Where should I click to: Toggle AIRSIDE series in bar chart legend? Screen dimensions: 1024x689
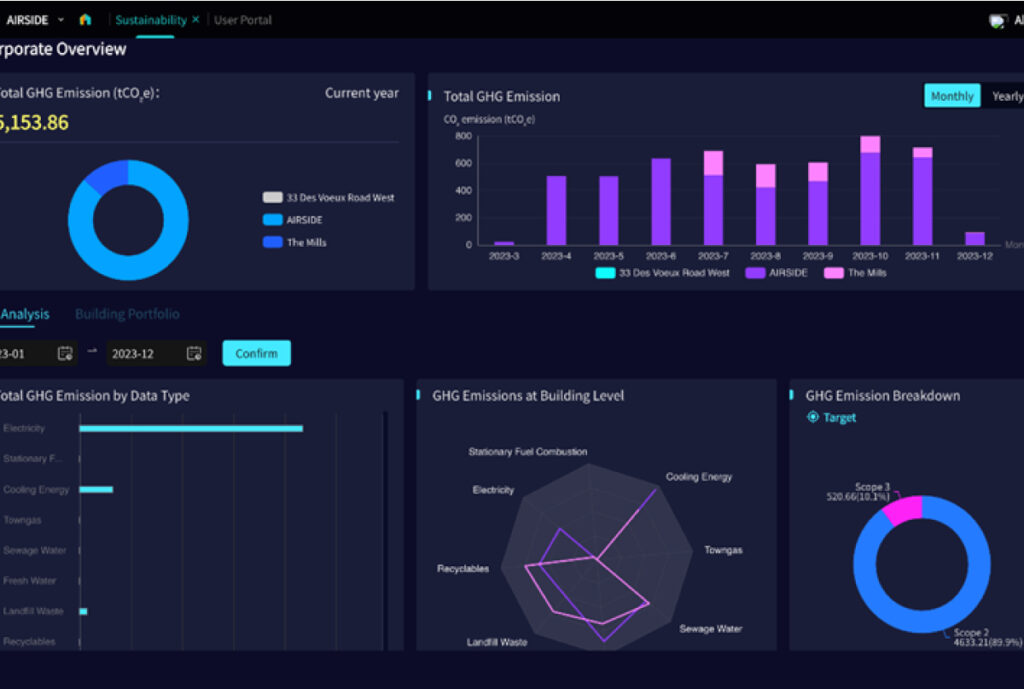tap(755, 273)
